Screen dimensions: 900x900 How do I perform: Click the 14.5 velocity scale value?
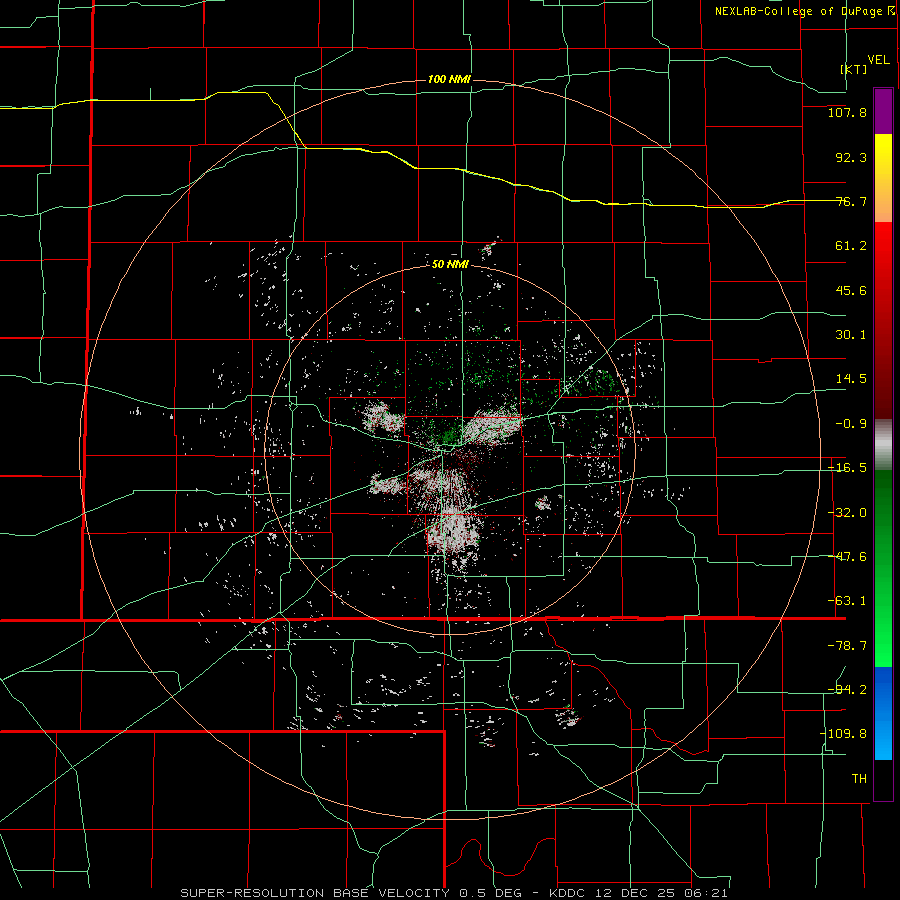pos(851,379)
